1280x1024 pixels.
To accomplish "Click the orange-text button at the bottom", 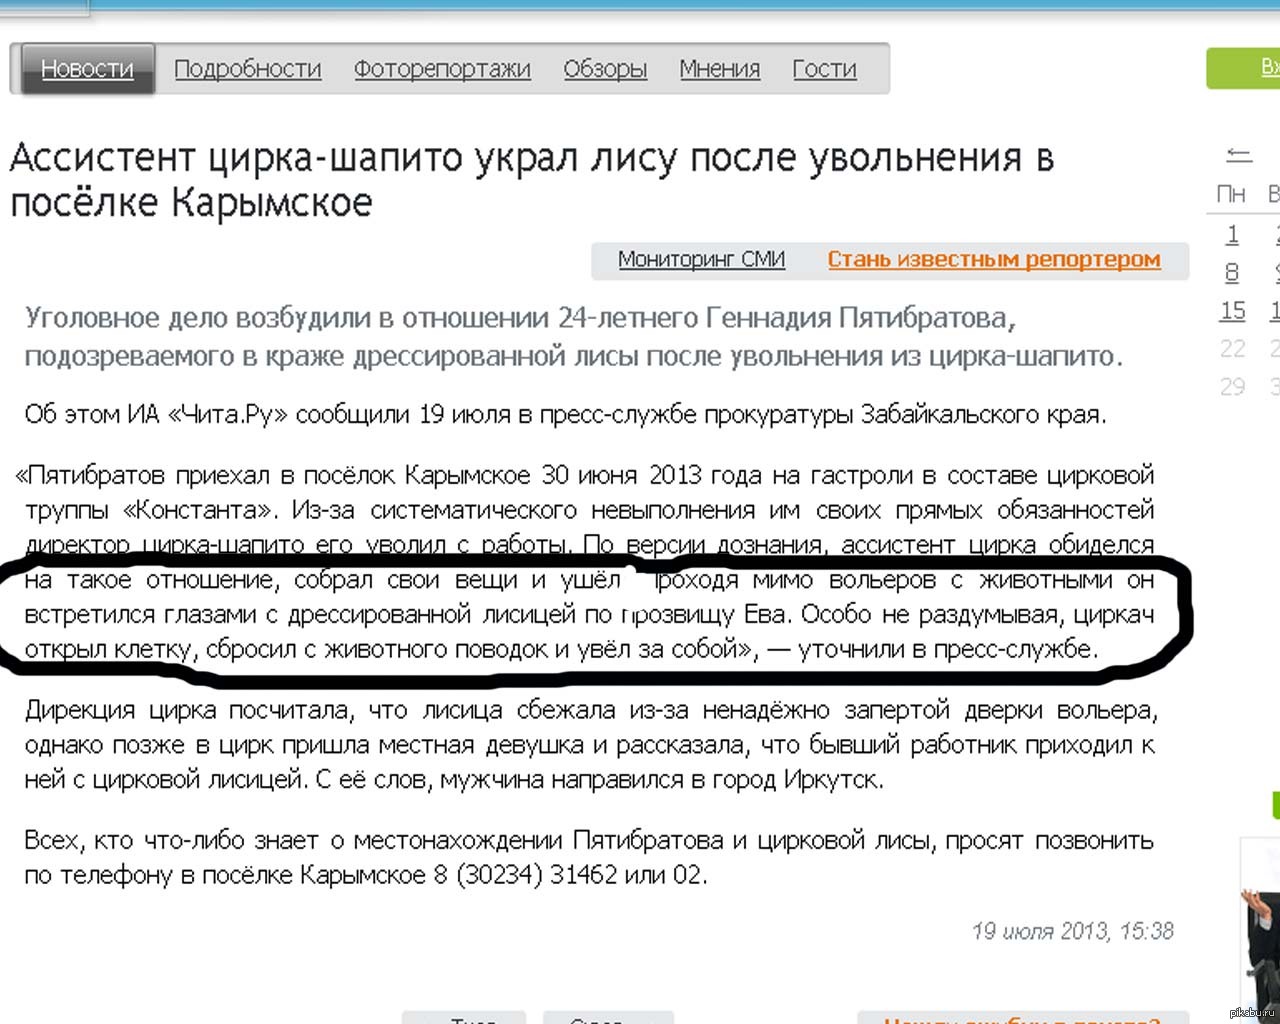I will pos(1020,1017).
